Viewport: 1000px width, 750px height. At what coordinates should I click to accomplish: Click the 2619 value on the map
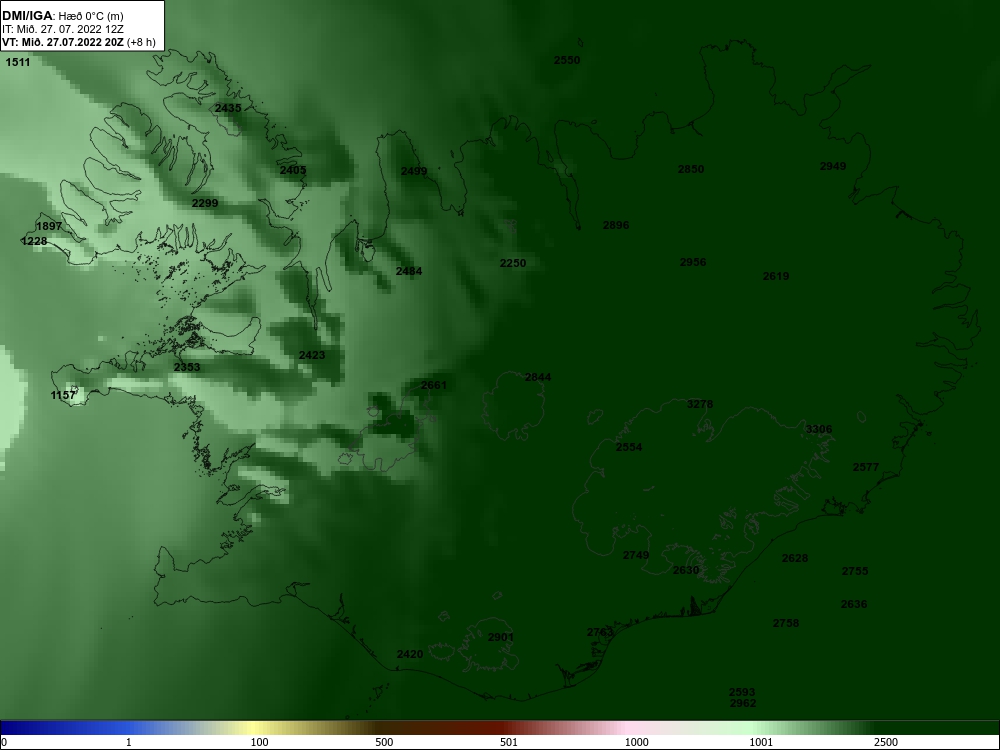(x=776, y=277)
